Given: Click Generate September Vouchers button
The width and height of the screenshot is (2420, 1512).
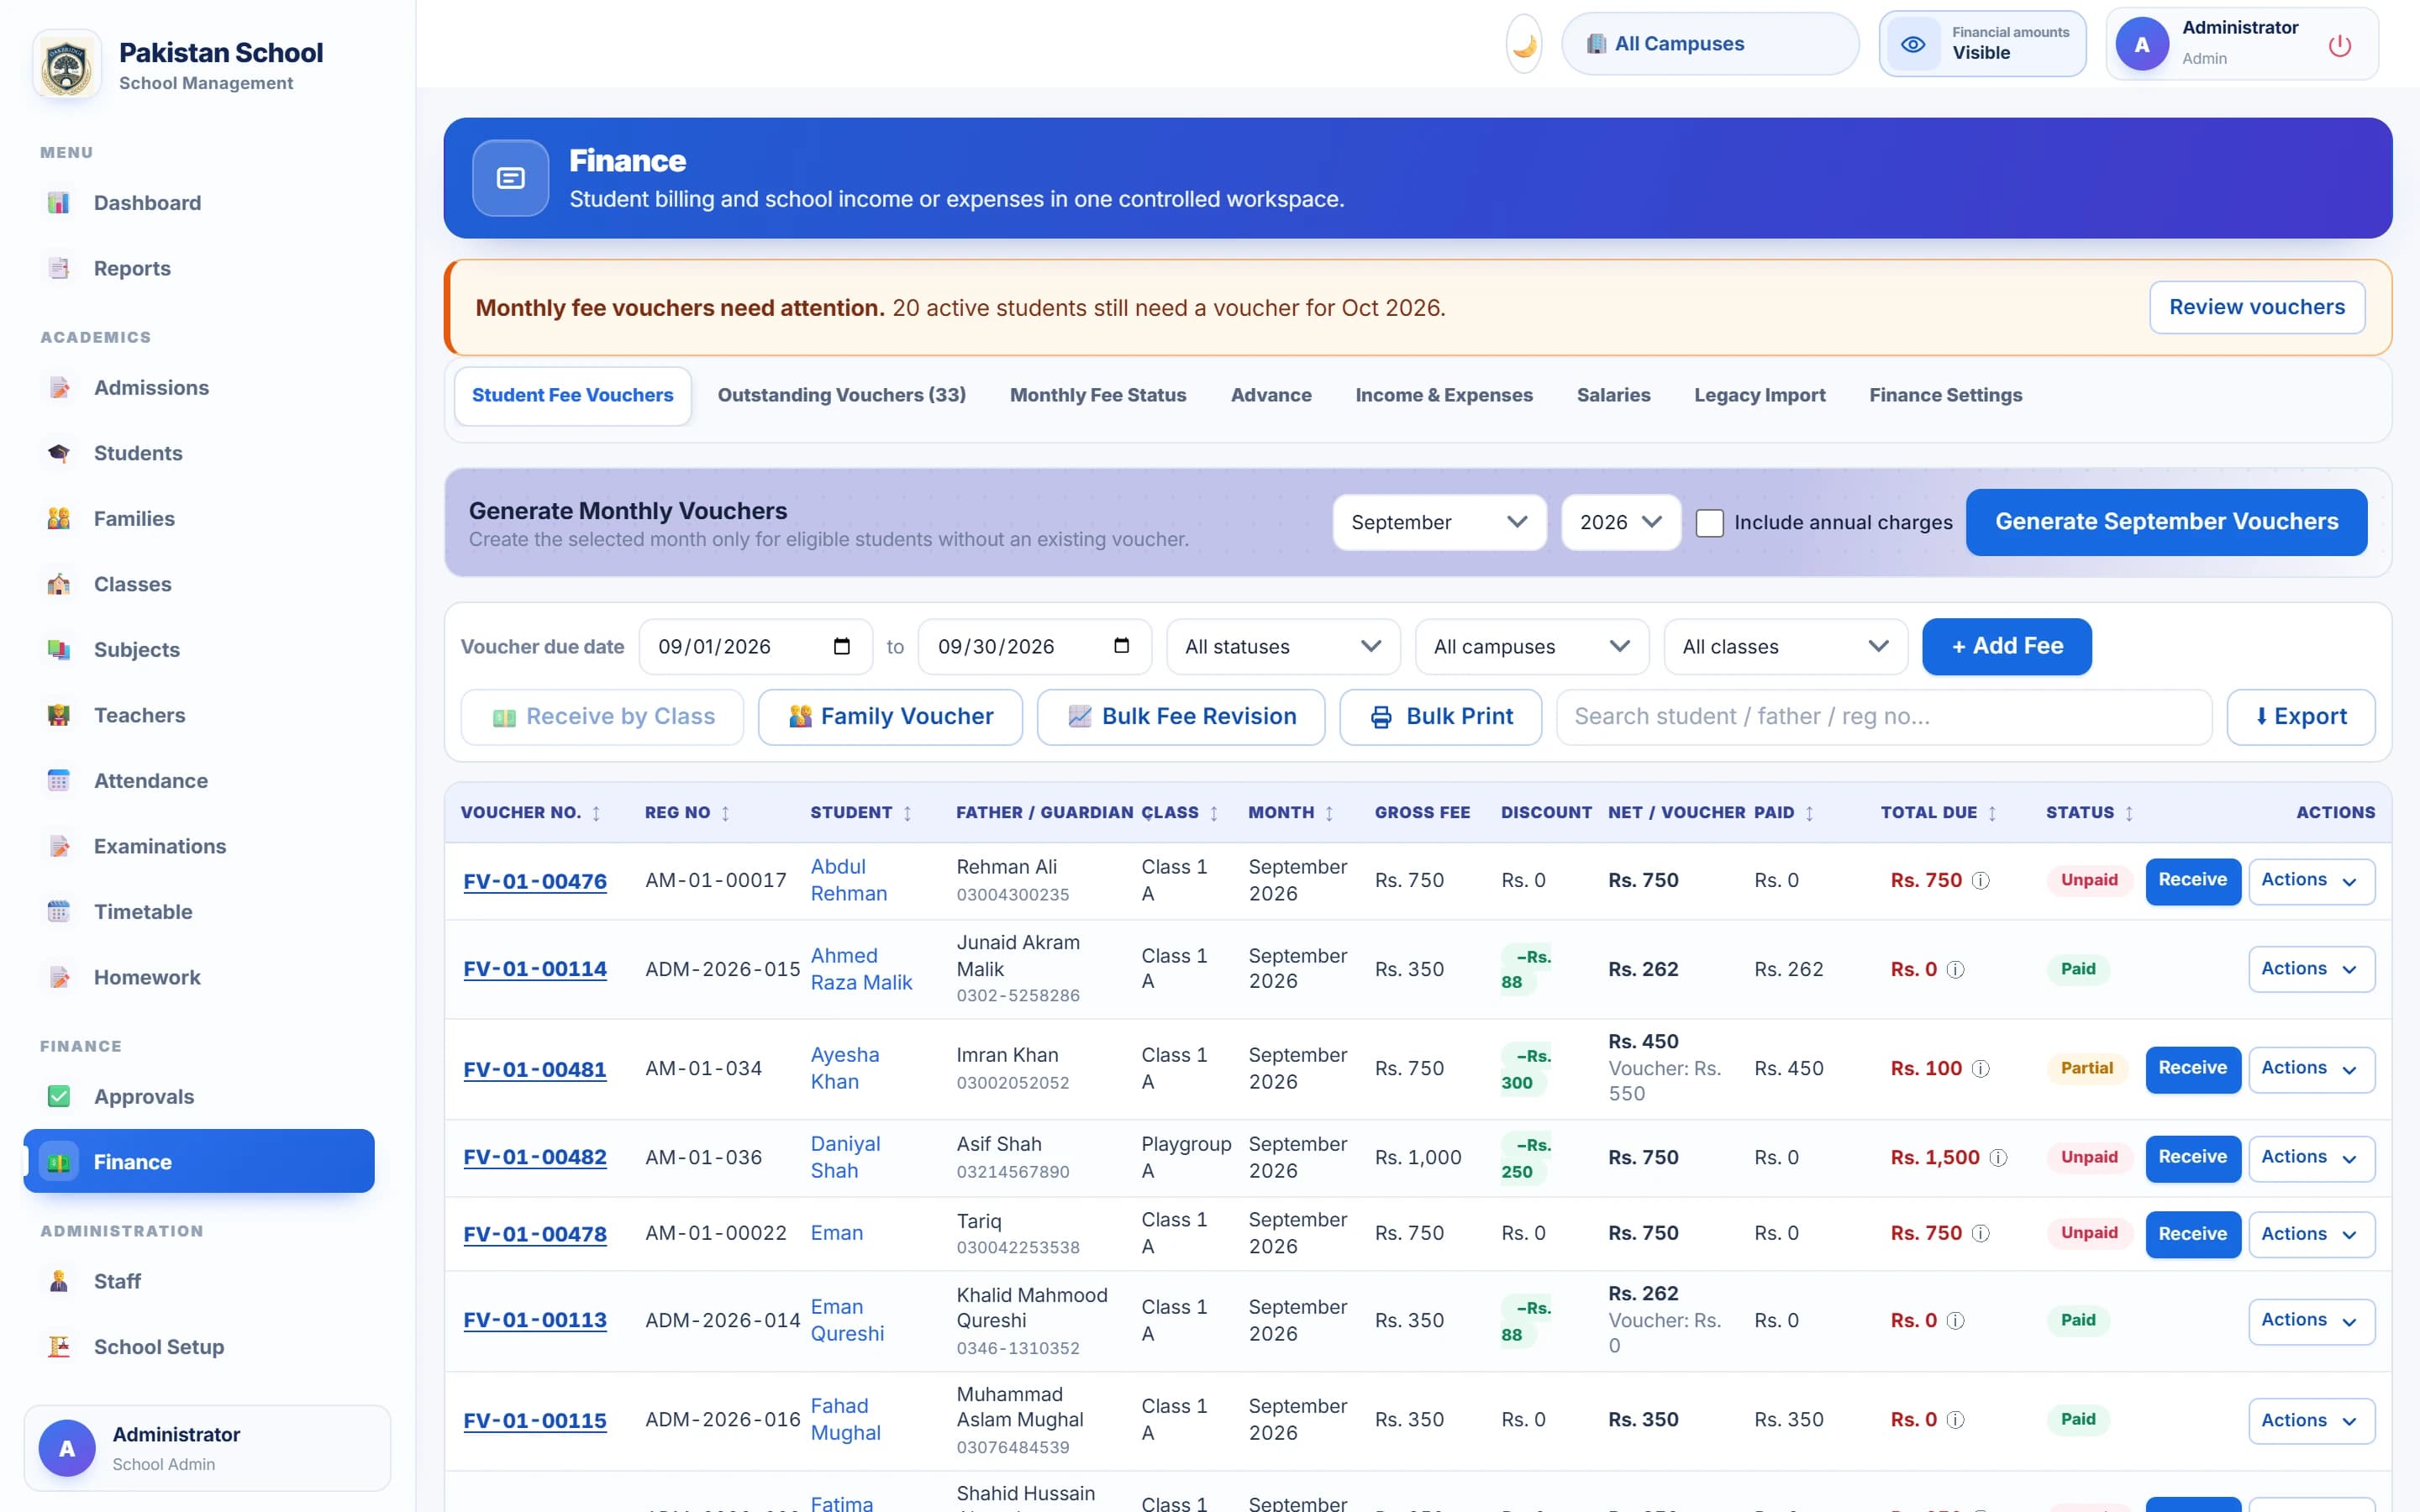Looking at the screenshot, I should tap(2166, 522).
